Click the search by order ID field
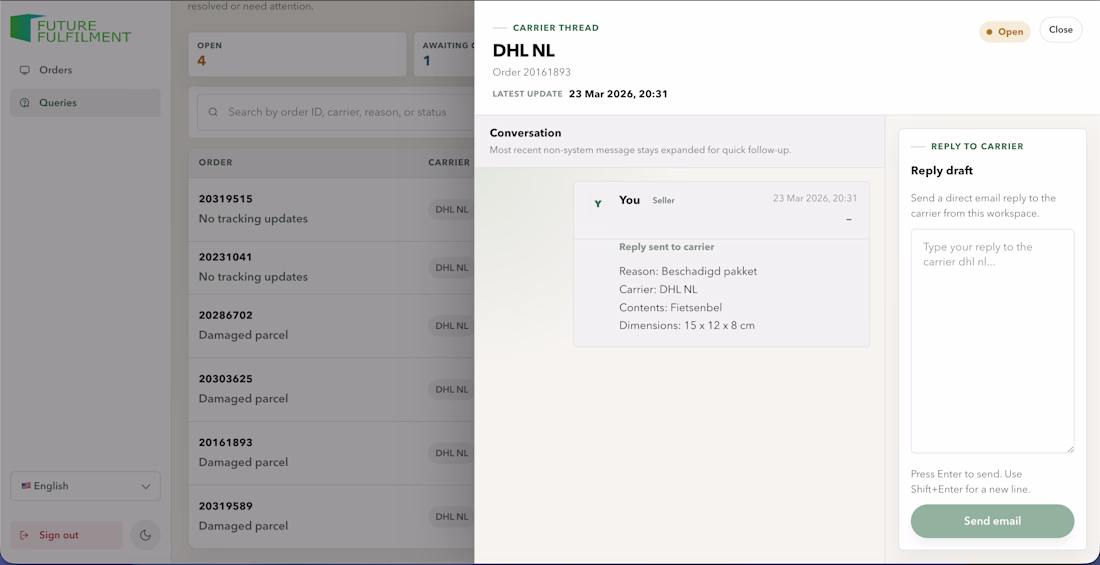1100x565 pixels. (335, 112)
